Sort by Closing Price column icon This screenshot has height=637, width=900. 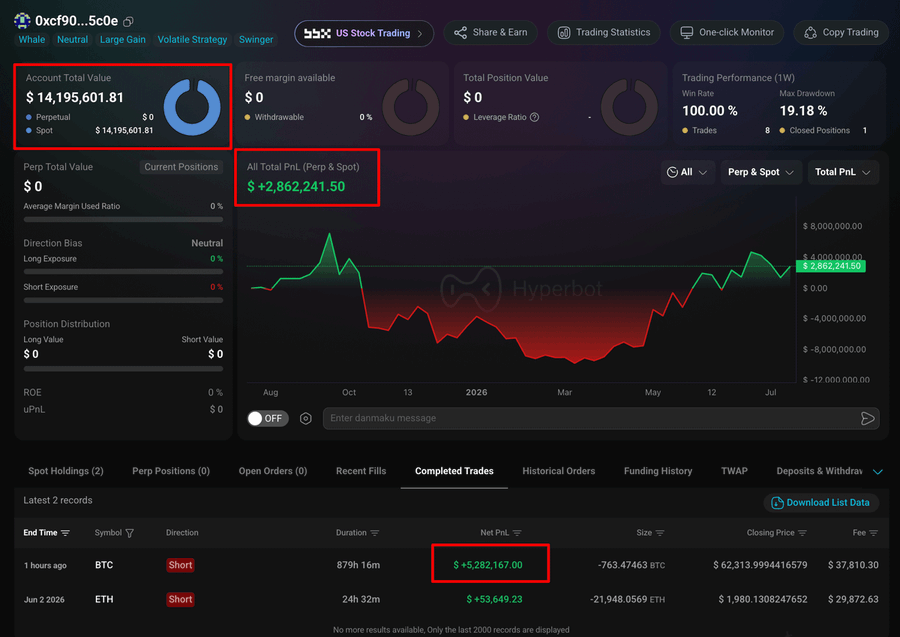click(x=802, y=533)
